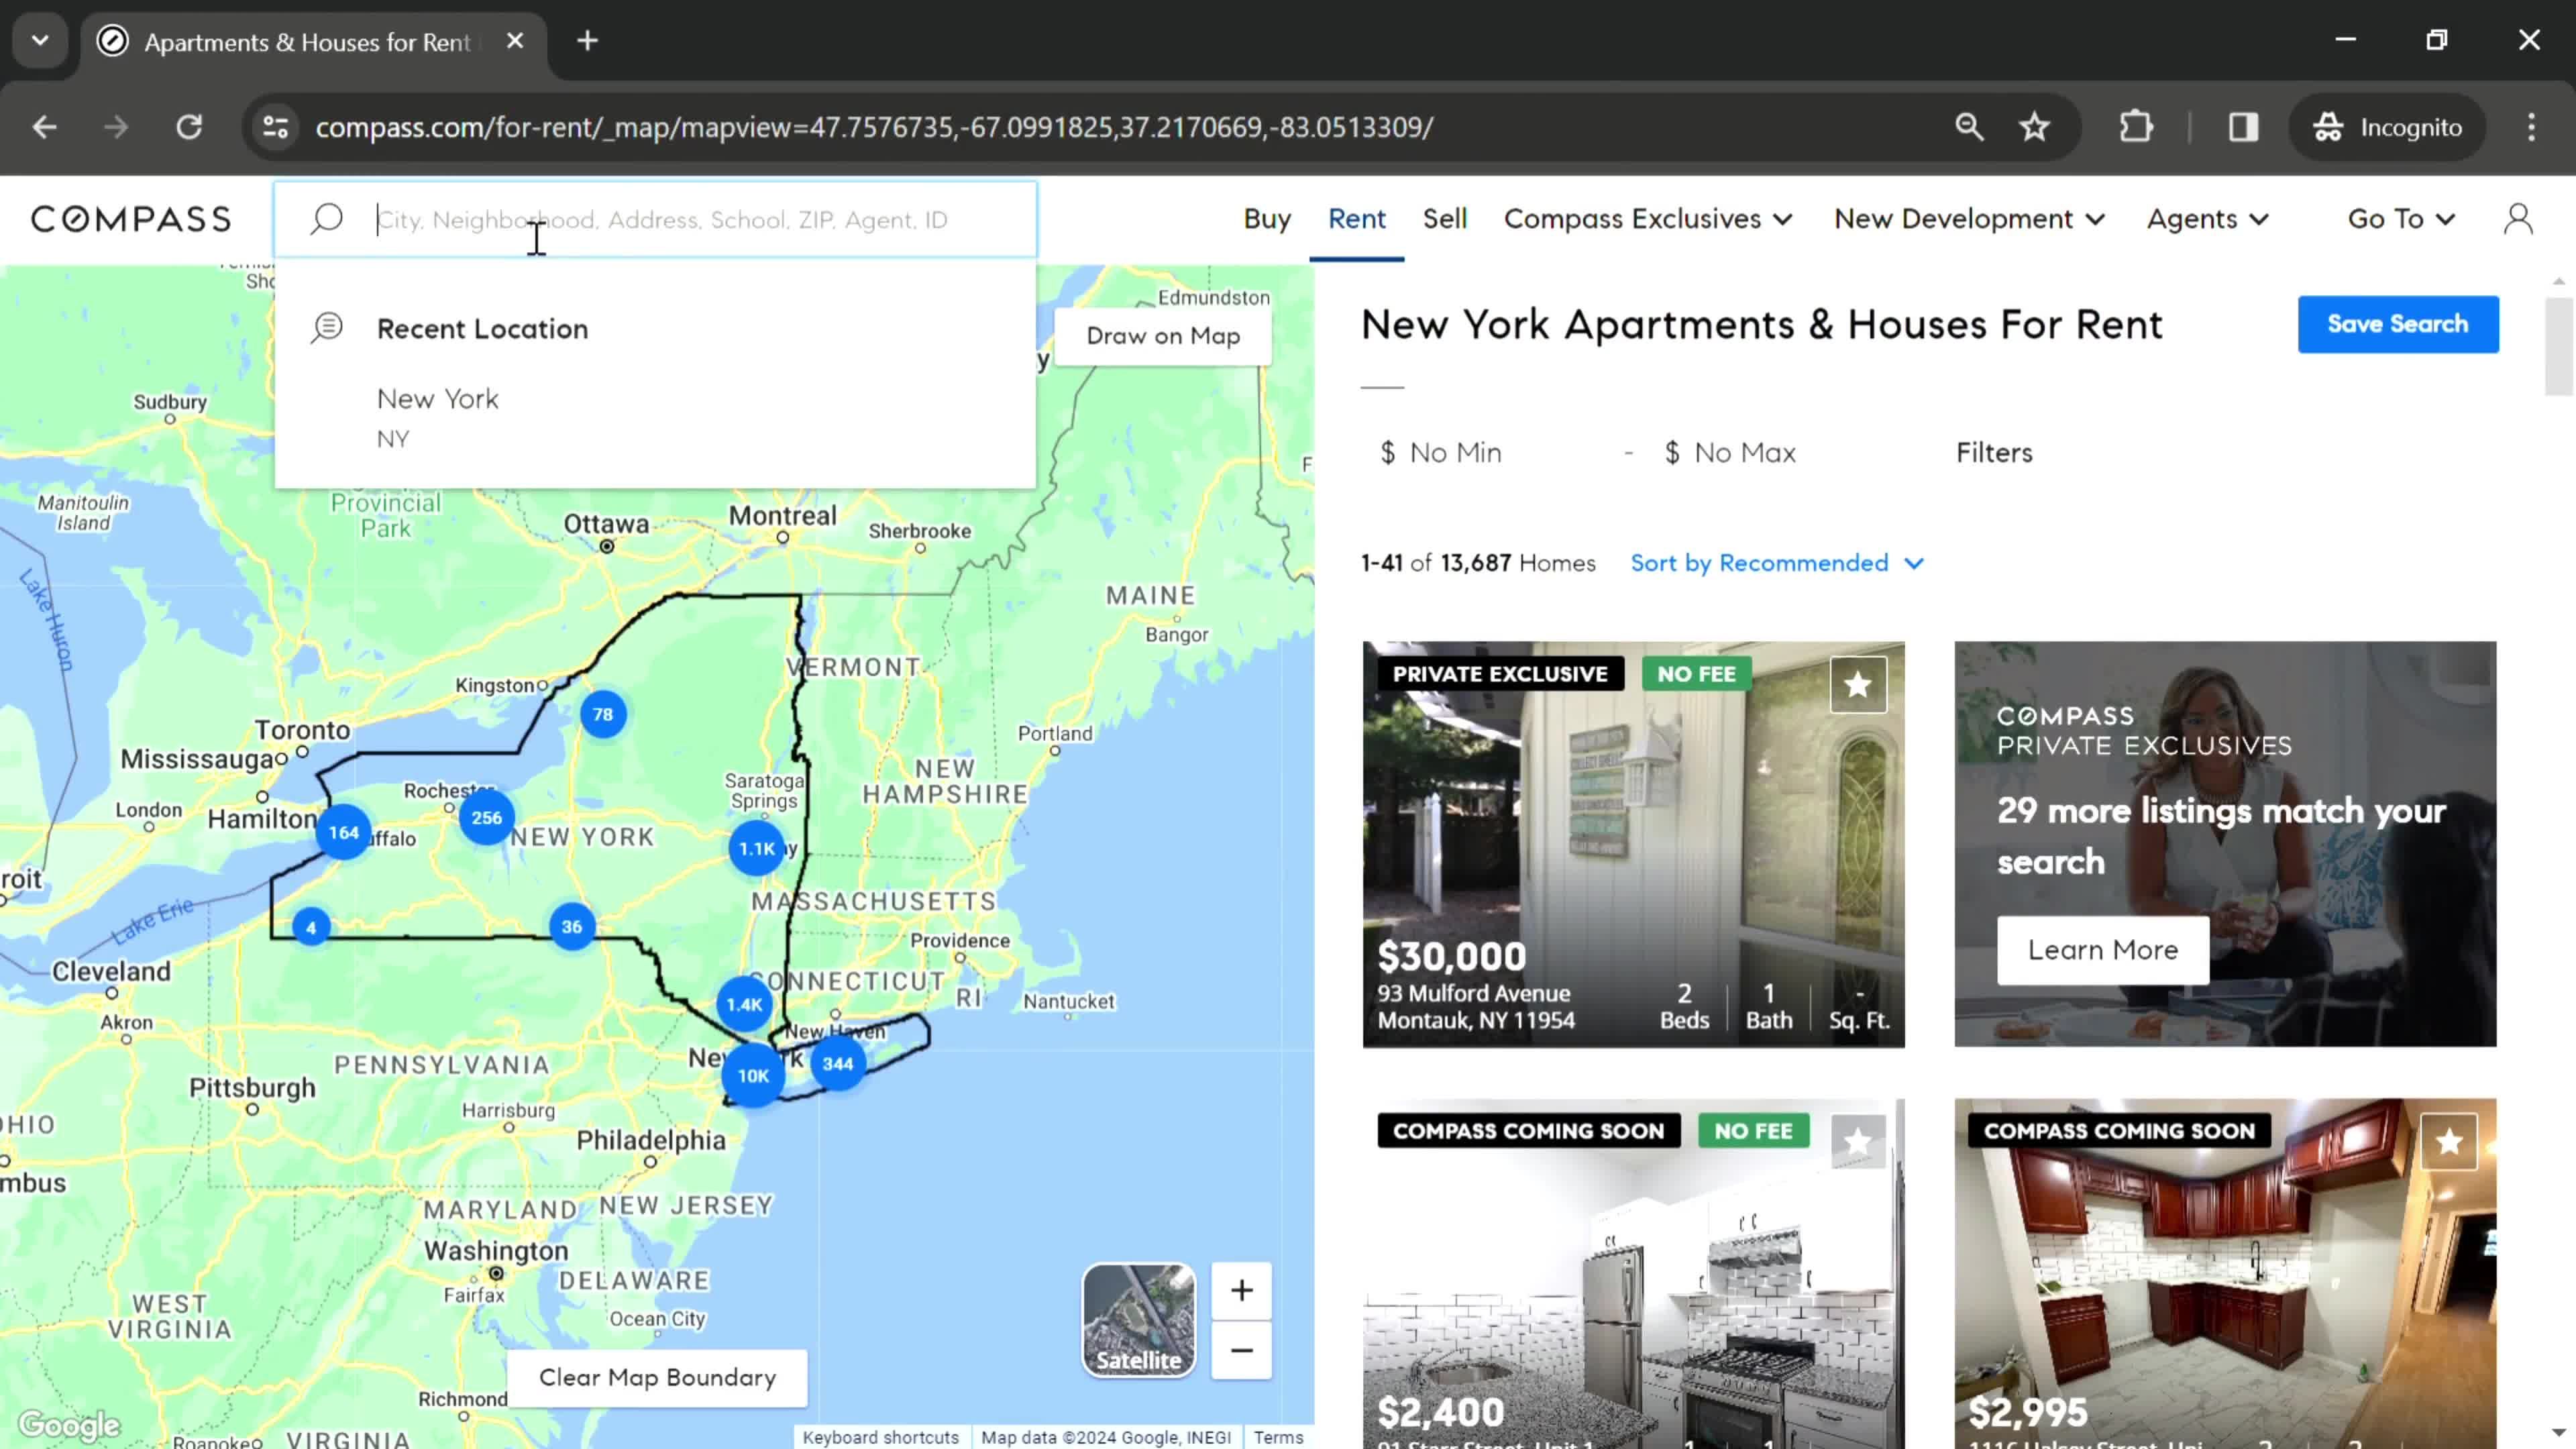The height and width of the screenshot is (1449, 2576).
Task: Open the Sell section
Action: (1444, 219)
